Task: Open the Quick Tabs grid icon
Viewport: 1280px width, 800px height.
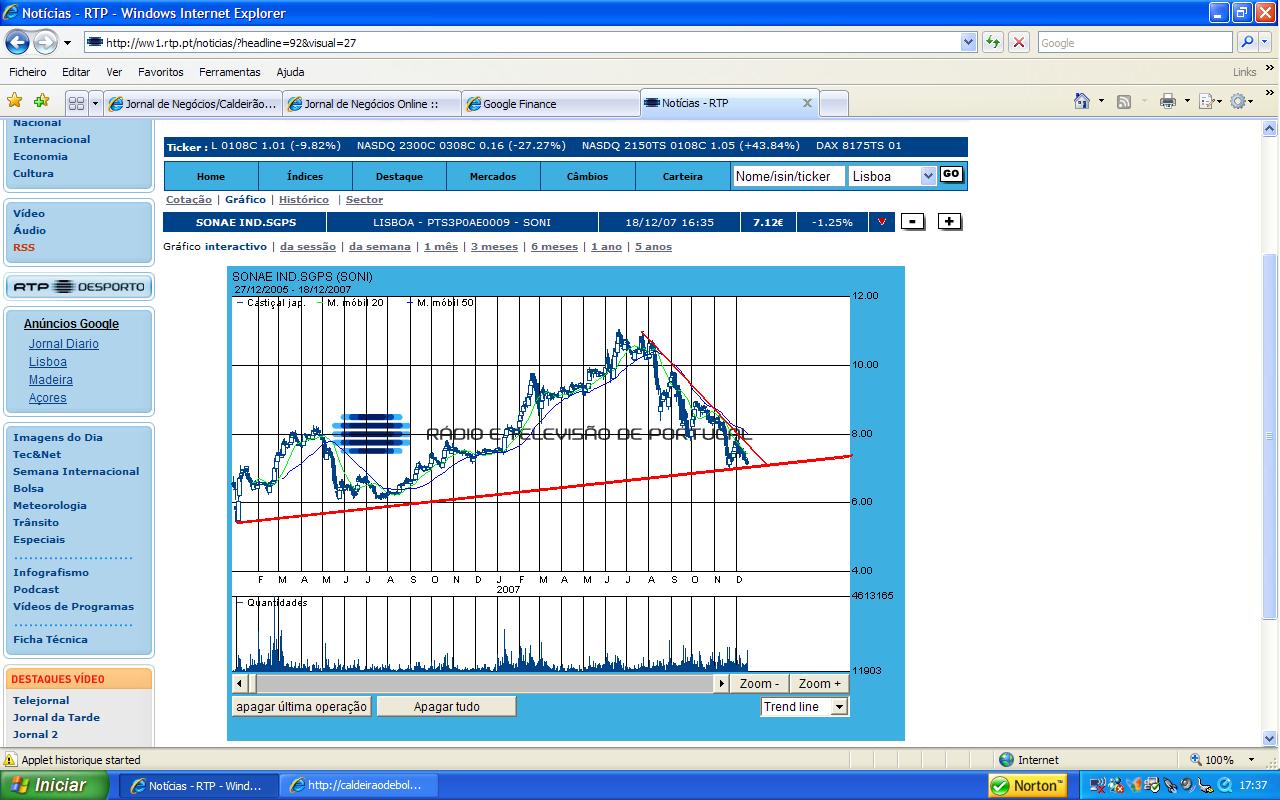Action: pos(76,103)
